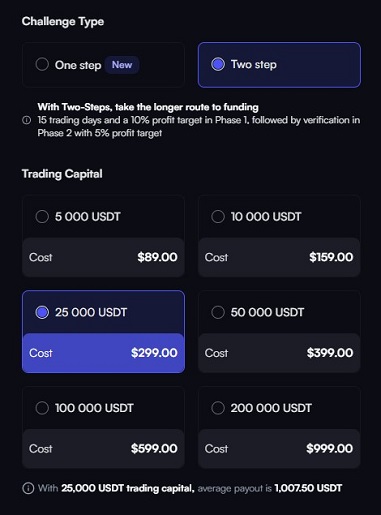Click the New badge beside One step
Viewport: 381px width, 515px height.
[x=122, y=65]
